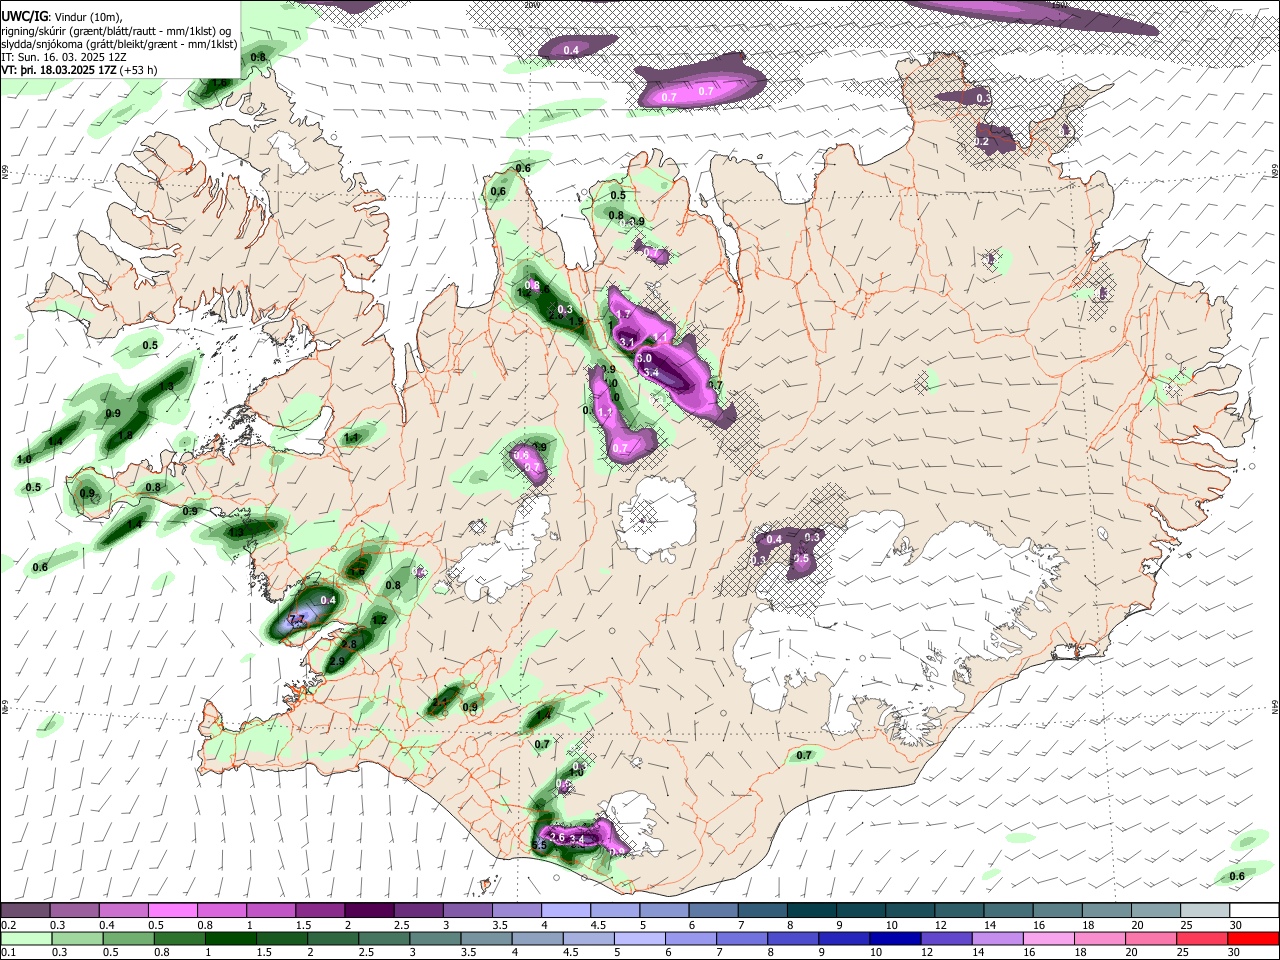The height and width of the screenshot is (960, 1280).
Task: Click the 5.5 value on the south coast
Action: pos(538,846)
